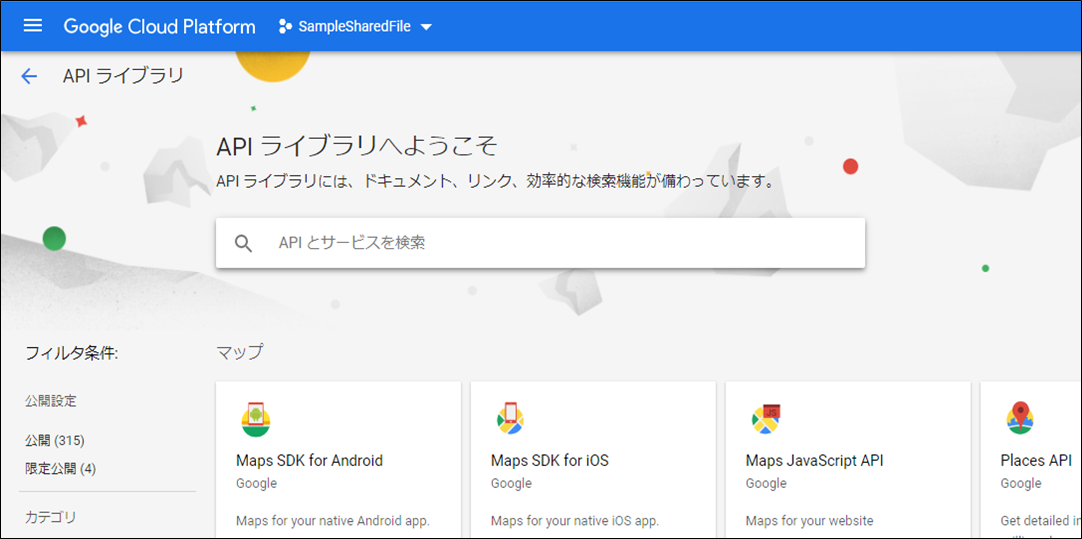The height and width of the screenshot is (539, 1082).
Task: Select the Maps SDK for iOS title
Action: pyautogui.click(x=550, y=460)
